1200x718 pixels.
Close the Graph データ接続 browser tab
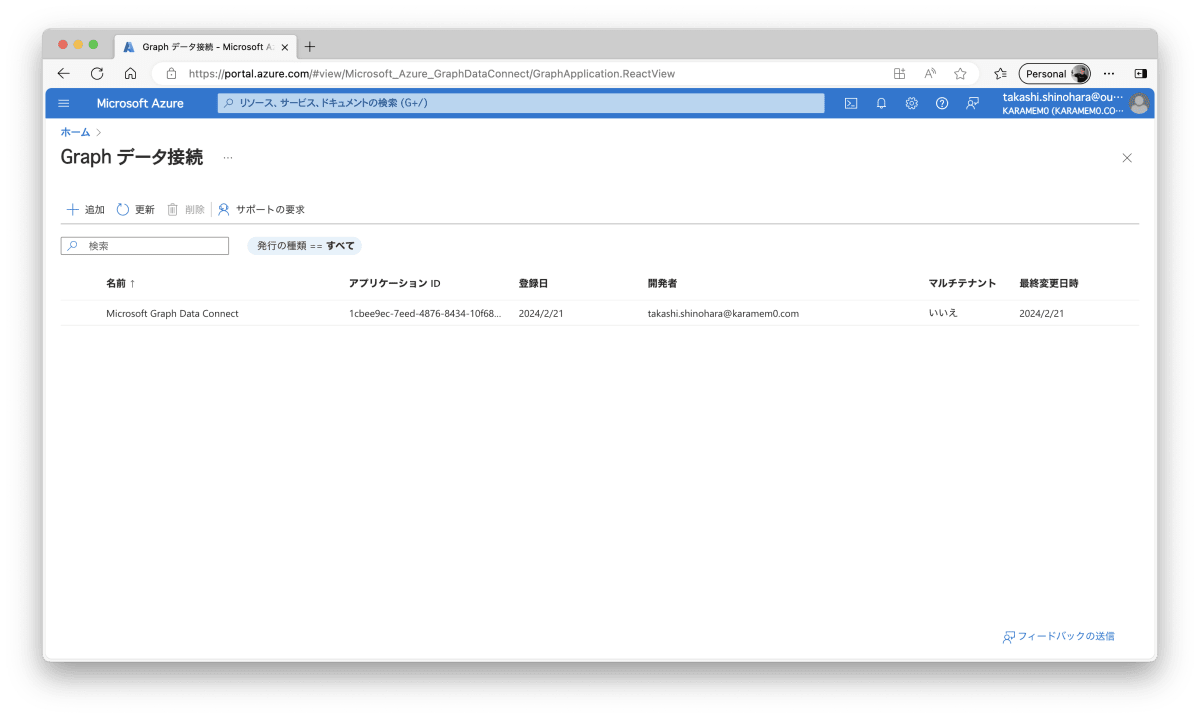(285, 47)
